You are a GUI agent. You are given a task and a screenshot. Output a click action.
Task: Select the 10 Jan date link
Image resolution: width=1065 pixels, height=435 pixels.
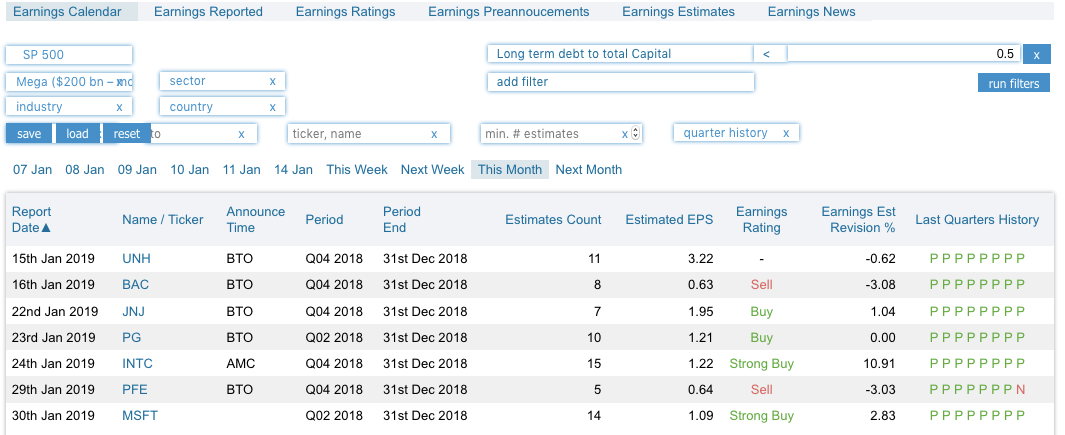pos(189,169)
